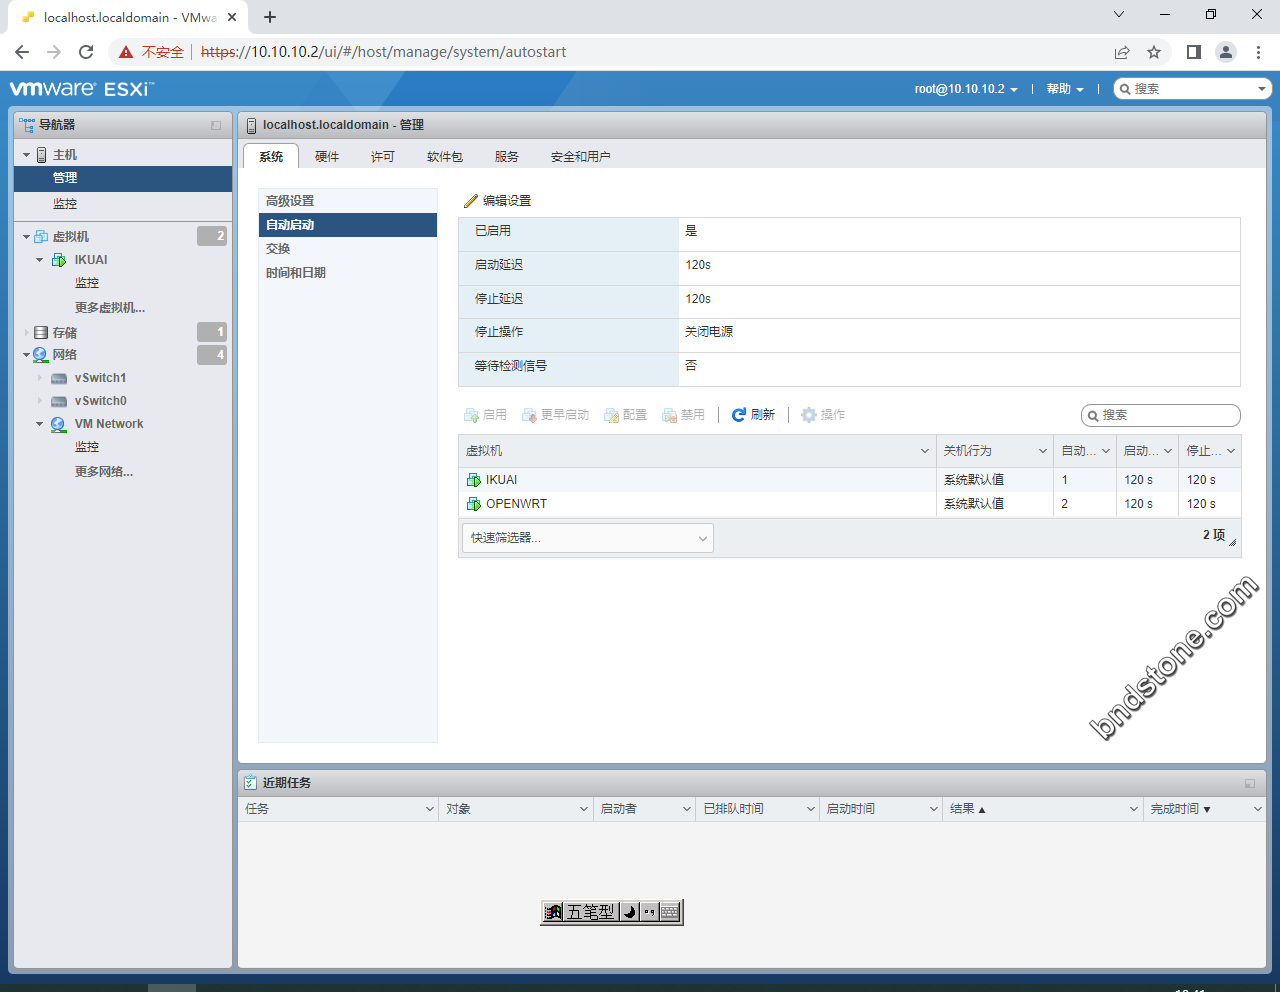This screenshot has width=1280, height=992.
Task: Bookmark this page with the star icon
Action: [1154, 52]
